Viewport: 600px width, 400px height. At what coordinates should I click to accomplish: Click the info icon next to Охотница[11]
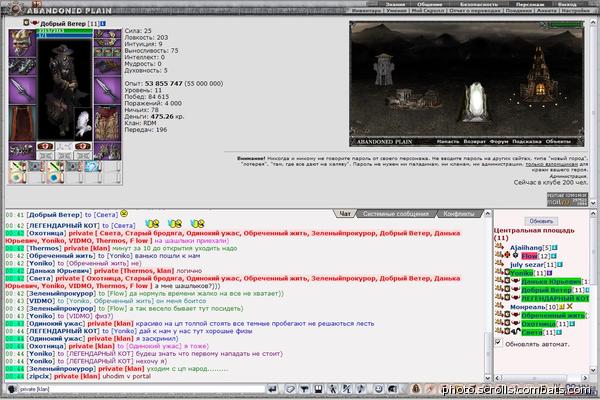click(x=572, y=324)
